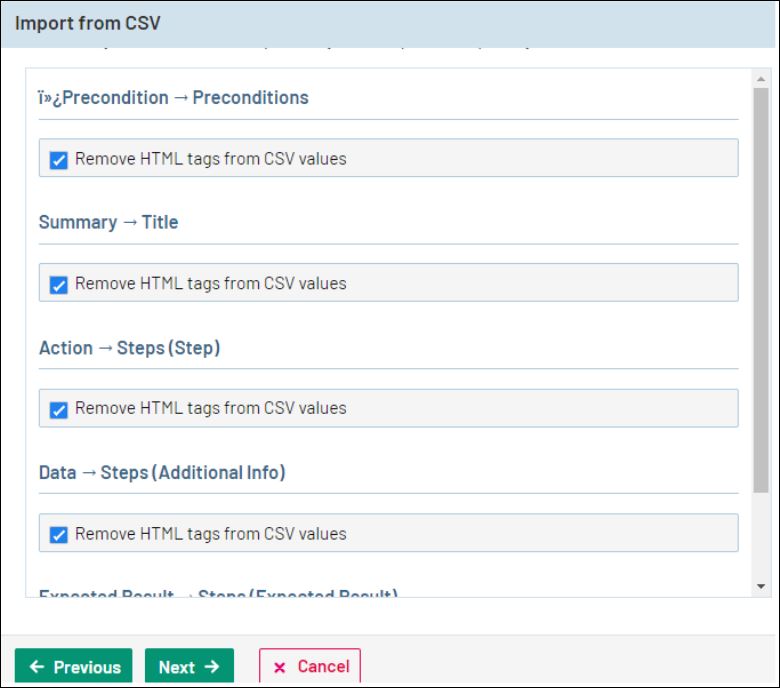The height and width of the screenshot is (688, 780).
Task: Click the Remove HTML tags label under Summary
Action: [210, 284]
